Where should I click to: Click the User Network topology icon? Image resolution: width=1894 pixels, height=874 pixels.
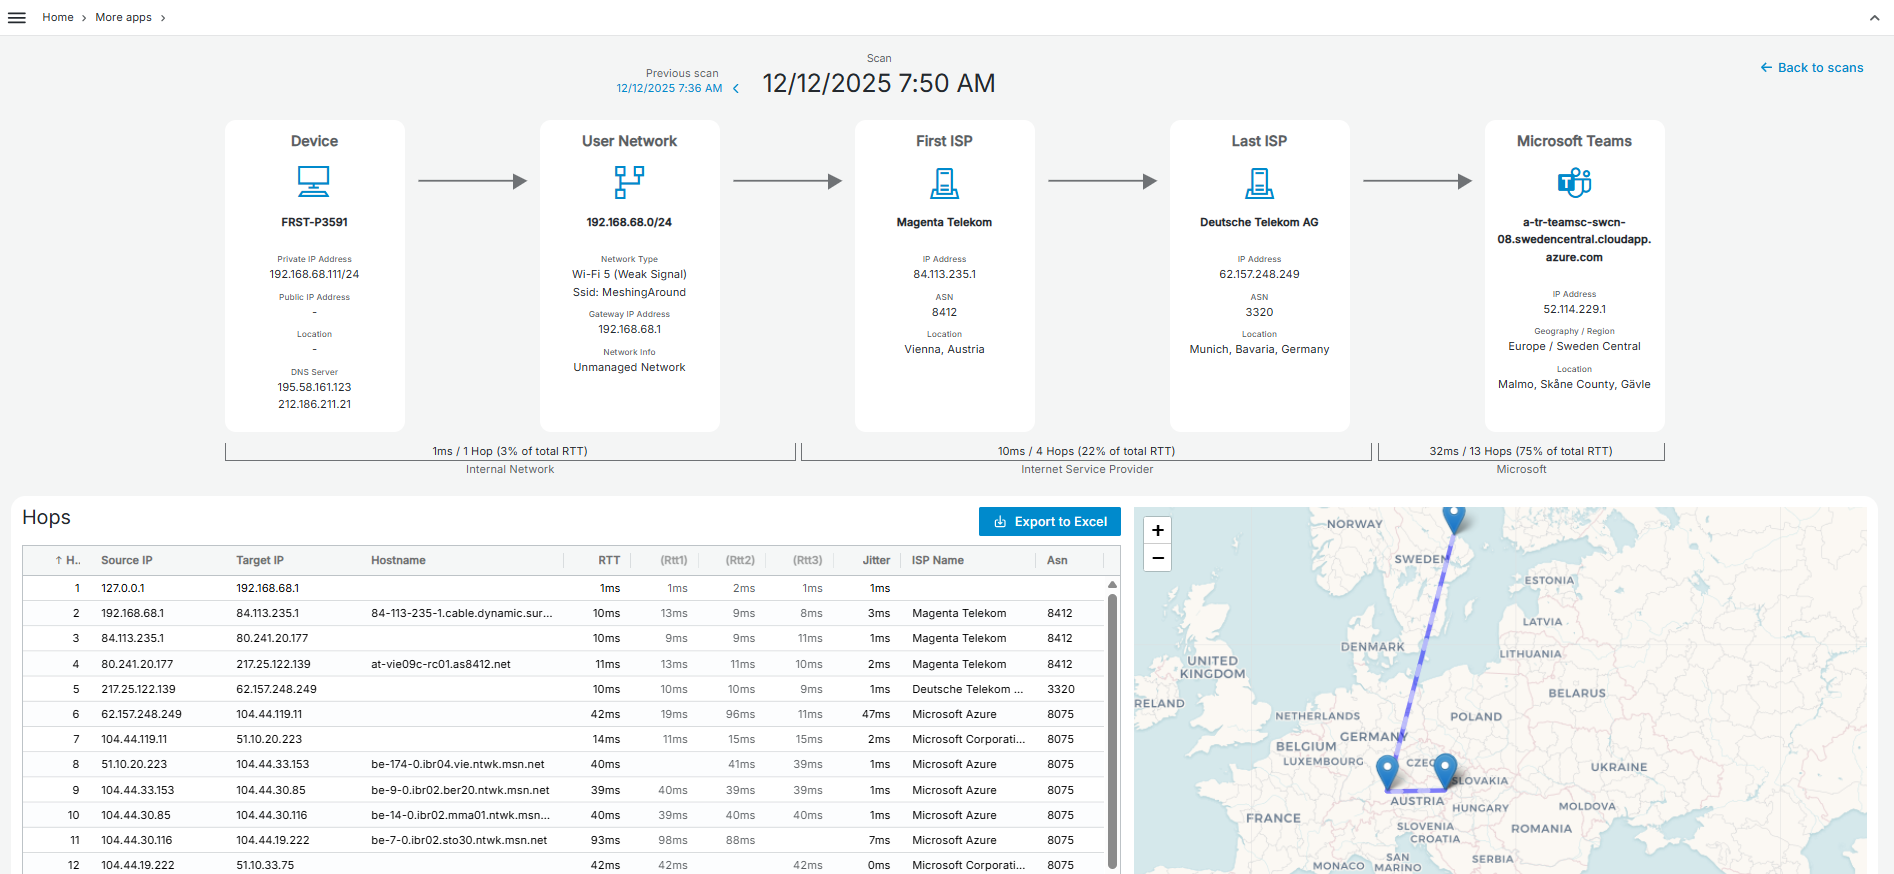pos(629,182)
